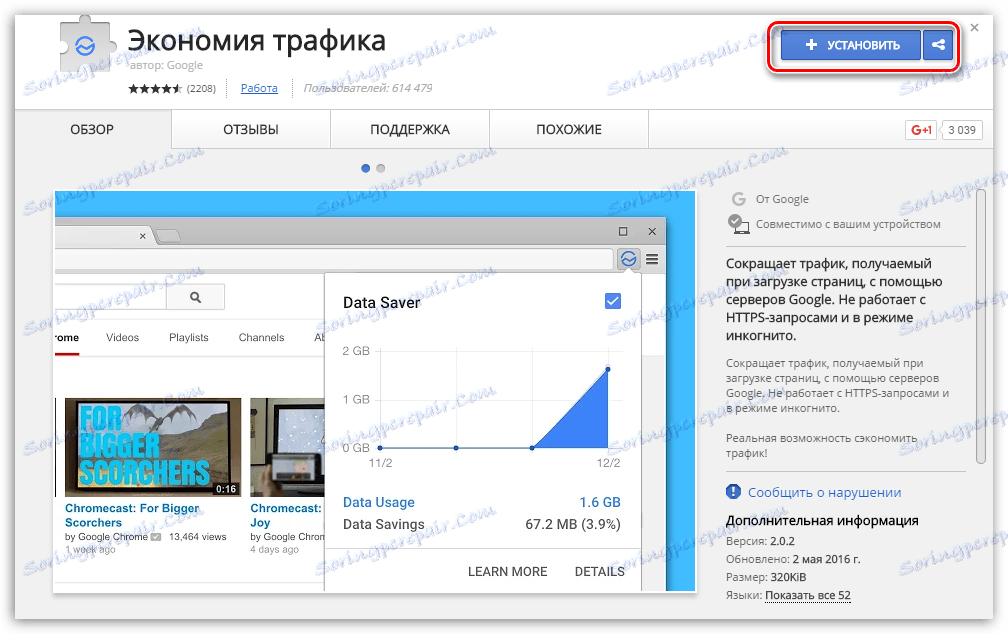This screenshot has width=1008, height=634.
Task: Click the Google G icon beside От Google
Action: 739,199
